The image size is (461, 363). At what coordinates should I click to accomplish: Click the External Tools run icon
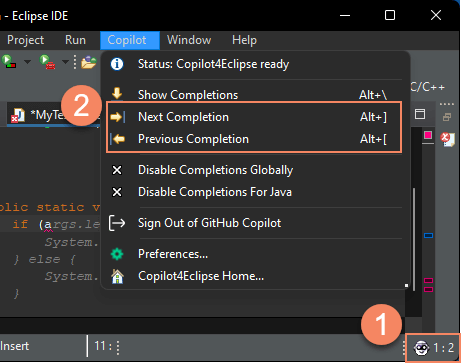(x=47, y=62)
